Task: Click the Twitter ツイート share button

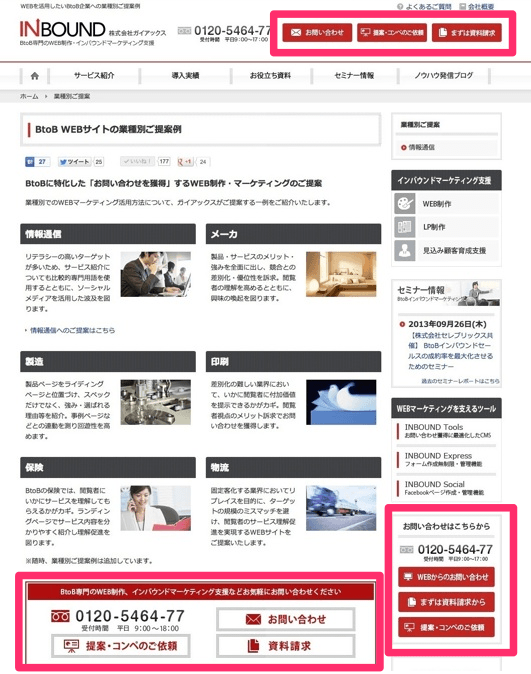Action: tap(75, 162)
